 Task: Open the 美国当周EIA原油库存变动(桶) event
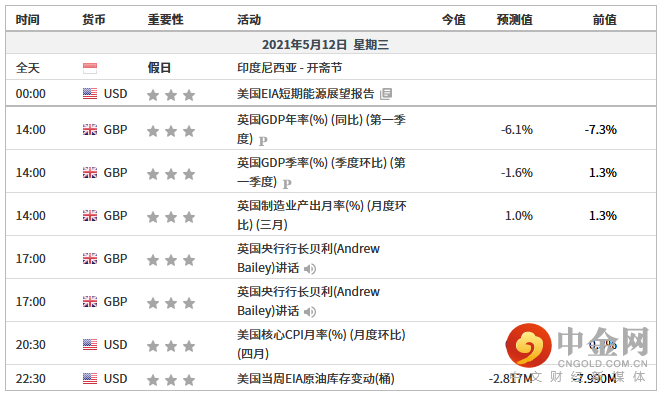pyautogui.click(x=315, y=379)
